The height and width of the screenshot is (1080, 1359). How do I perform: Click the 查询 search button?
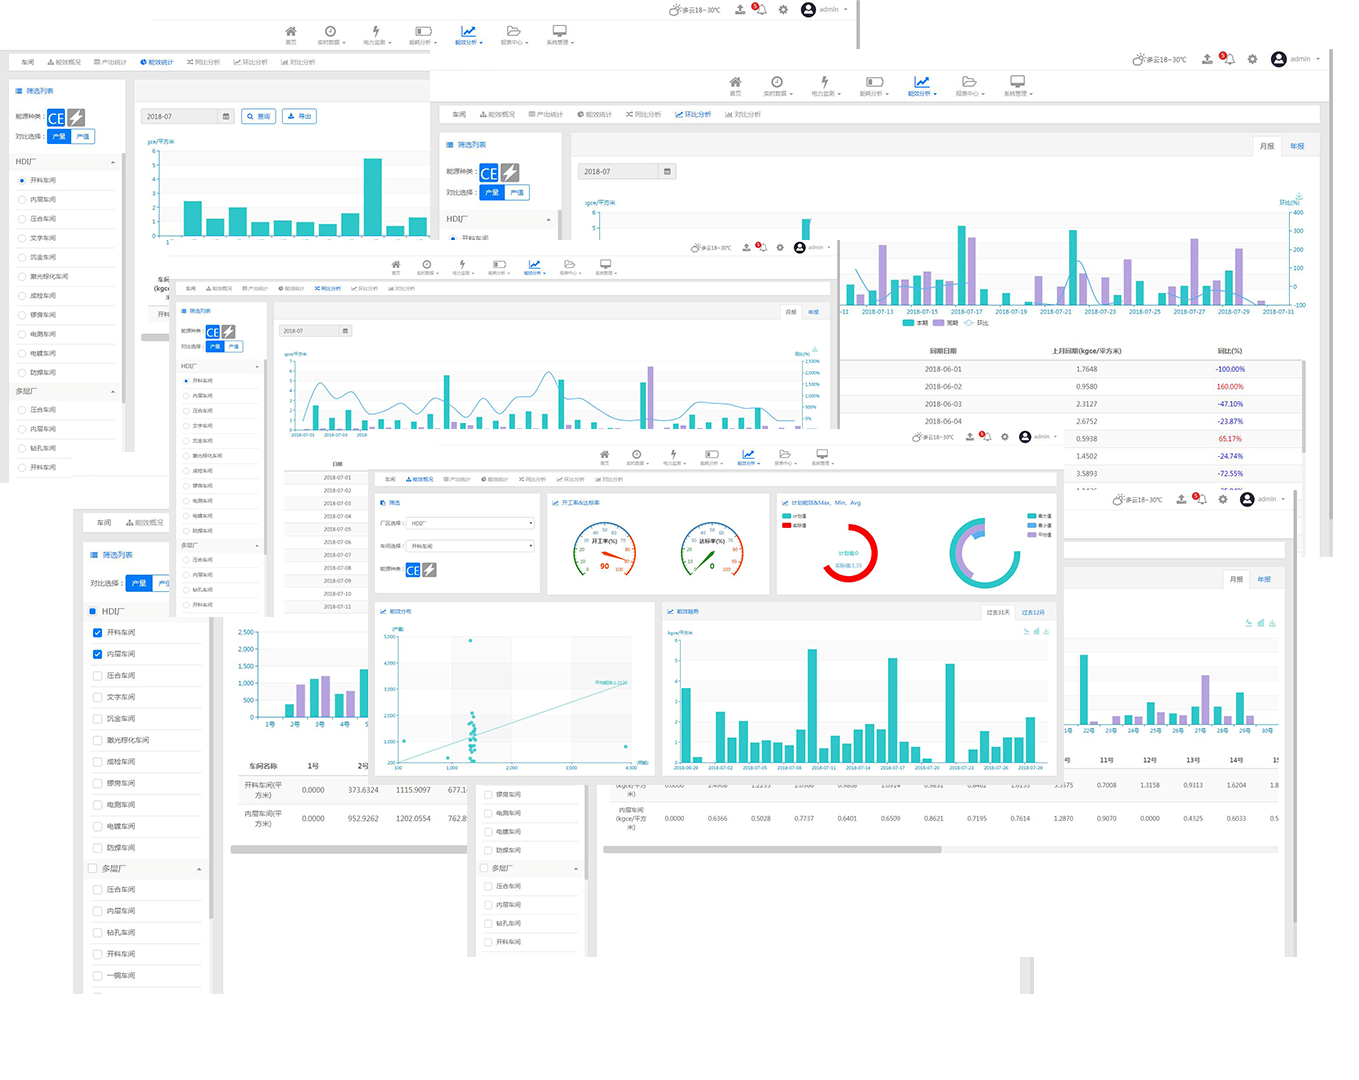pos(259,116)
